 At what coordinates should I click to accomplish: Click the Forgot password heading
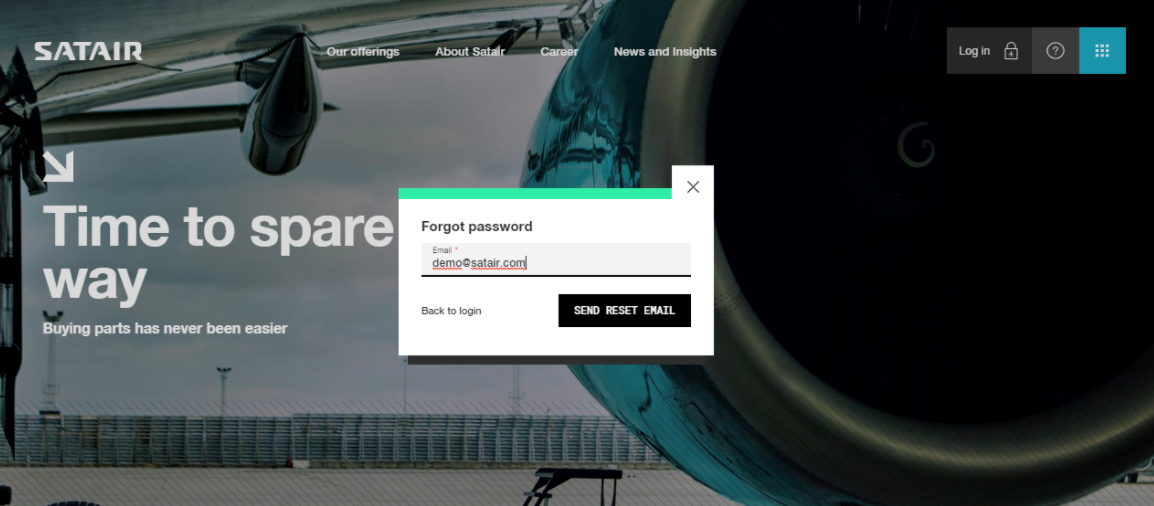pyautogui.click(x=476, y=227)
